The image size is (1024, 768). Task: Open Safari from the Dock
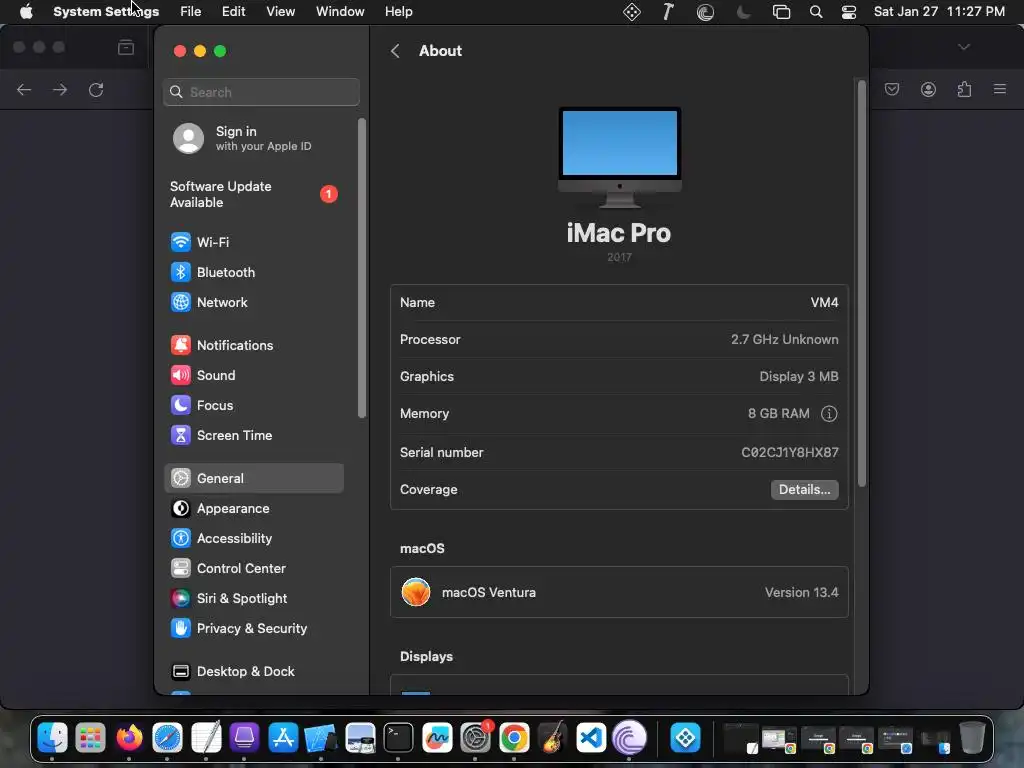coord(167,738)
